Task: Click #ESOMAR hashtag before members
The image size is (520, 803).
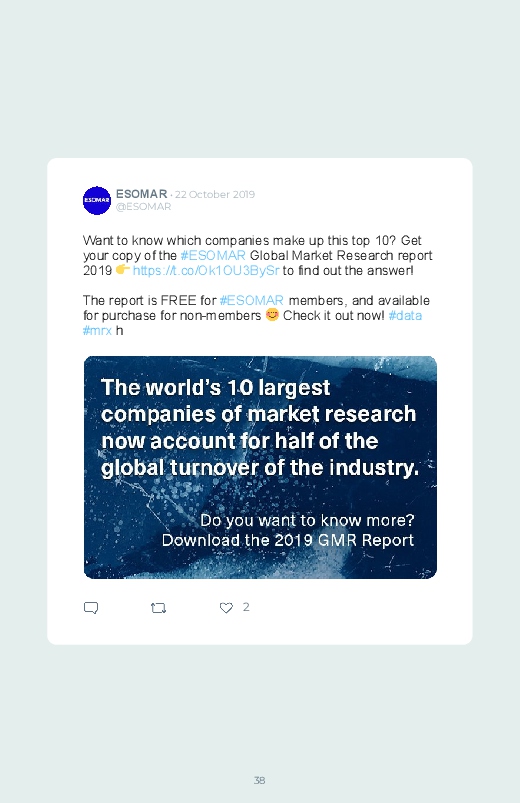Action: tap(252, 300)
